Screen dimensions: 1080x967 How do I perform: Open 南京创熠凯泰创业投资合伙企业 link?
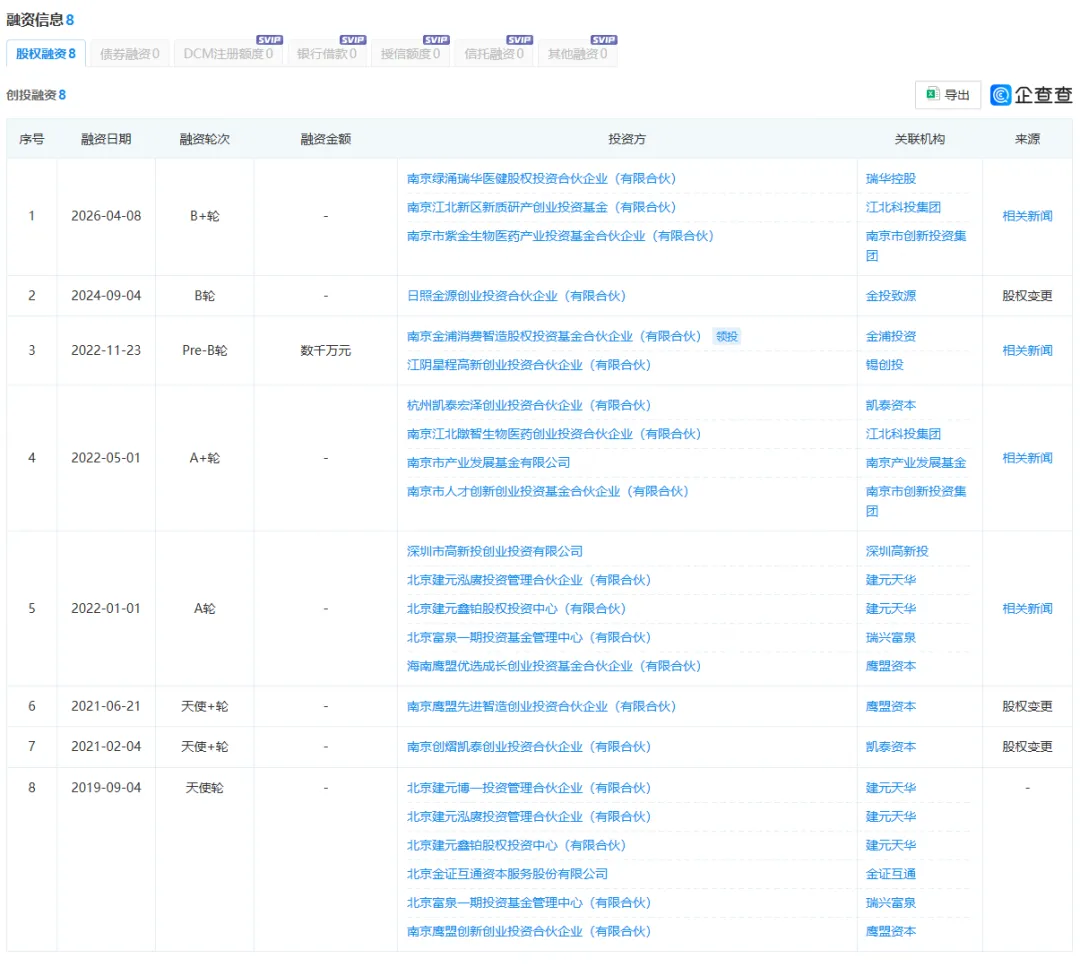529,747
